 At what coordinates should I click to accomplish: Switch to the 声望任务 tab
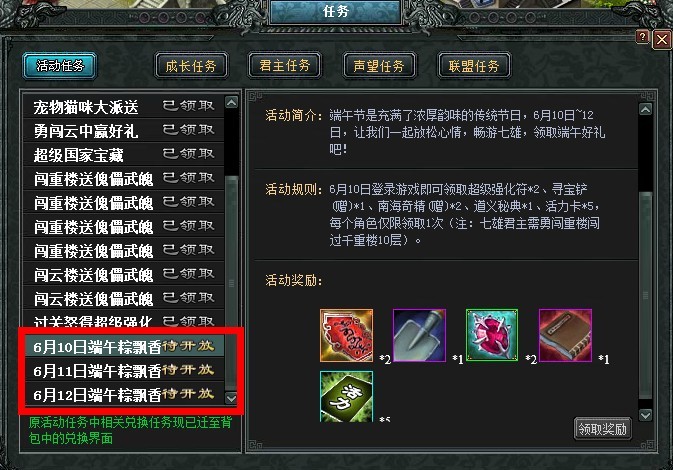[379, 66]
